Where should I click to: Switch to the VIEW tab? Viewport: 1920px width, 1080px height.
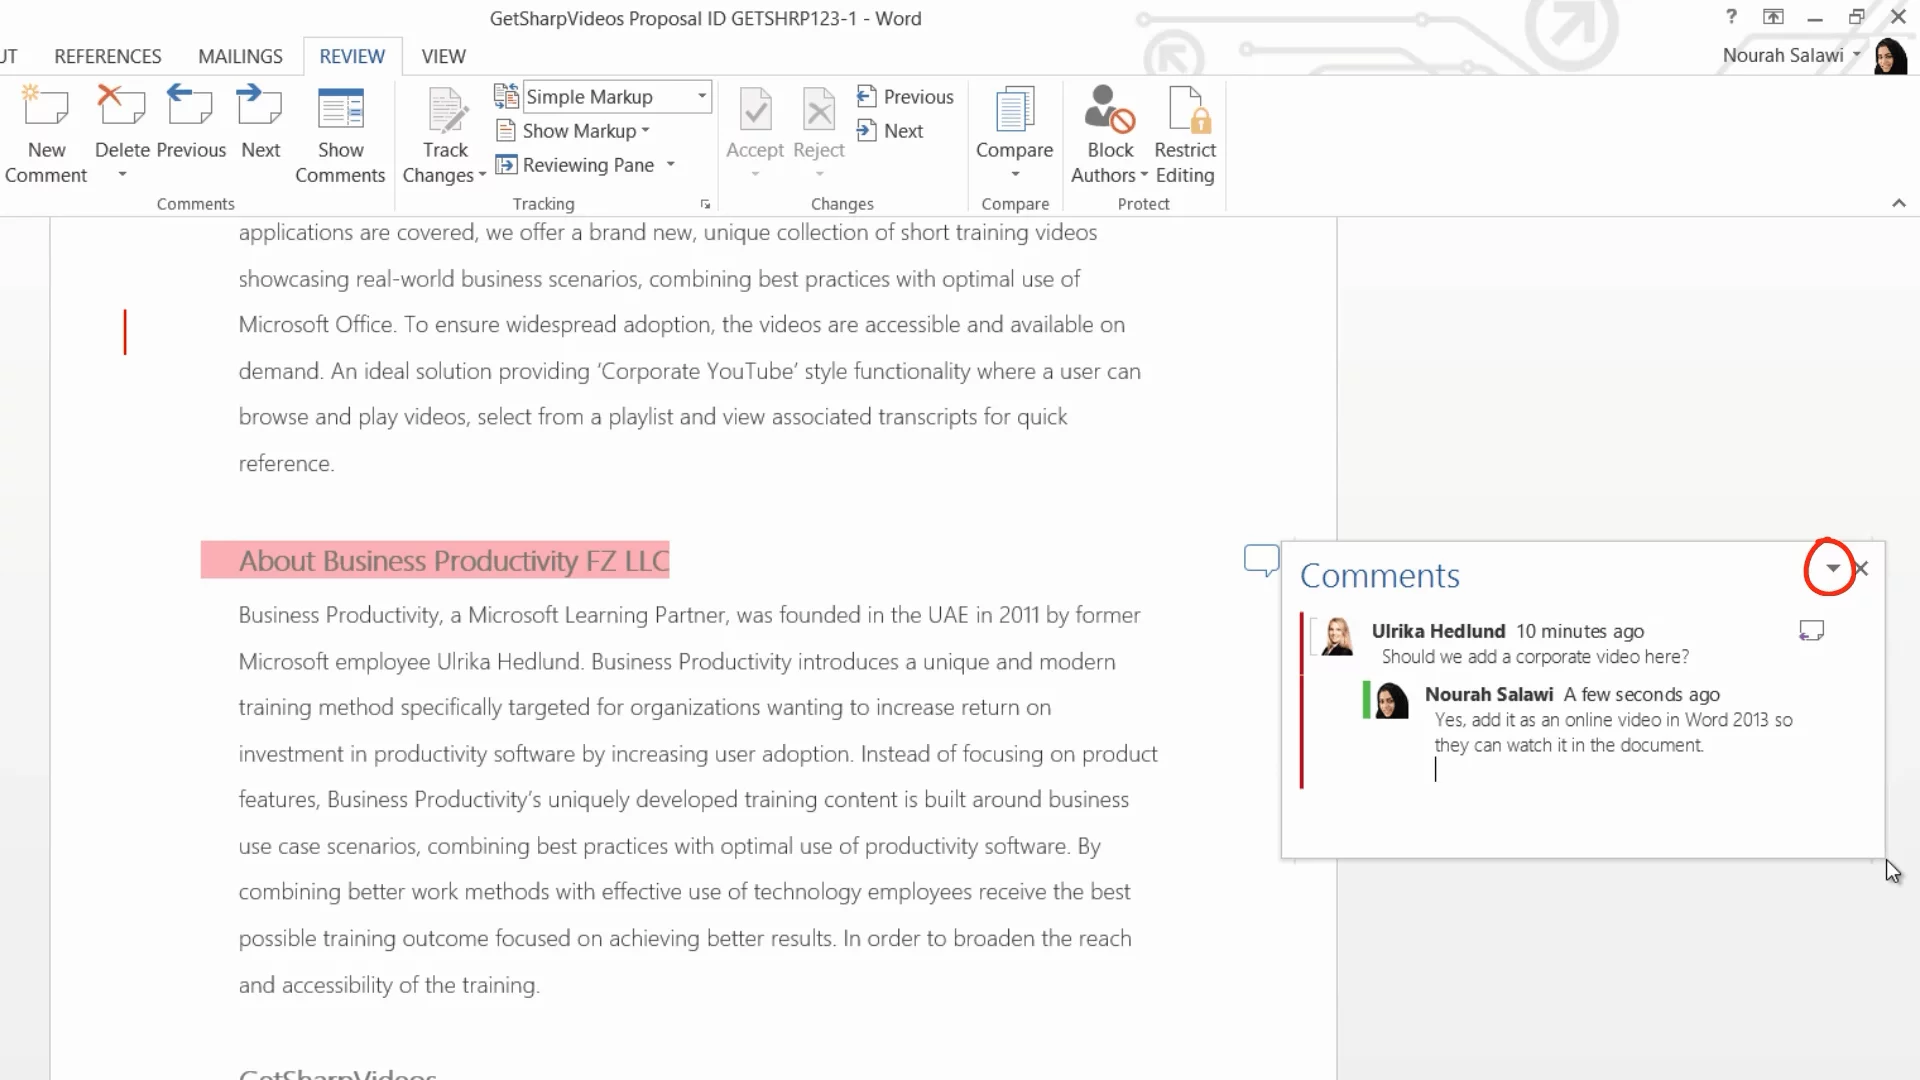443,56
